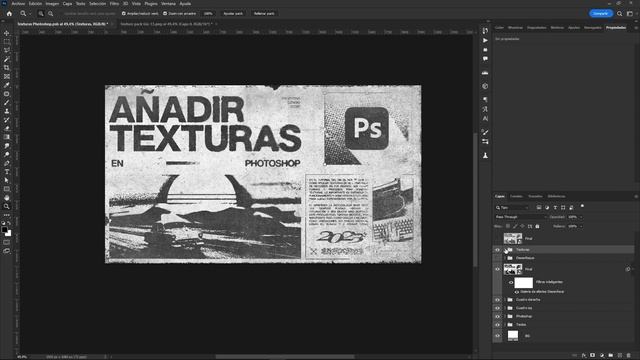
Task: Select the Lasso tool
Action: 7,50
